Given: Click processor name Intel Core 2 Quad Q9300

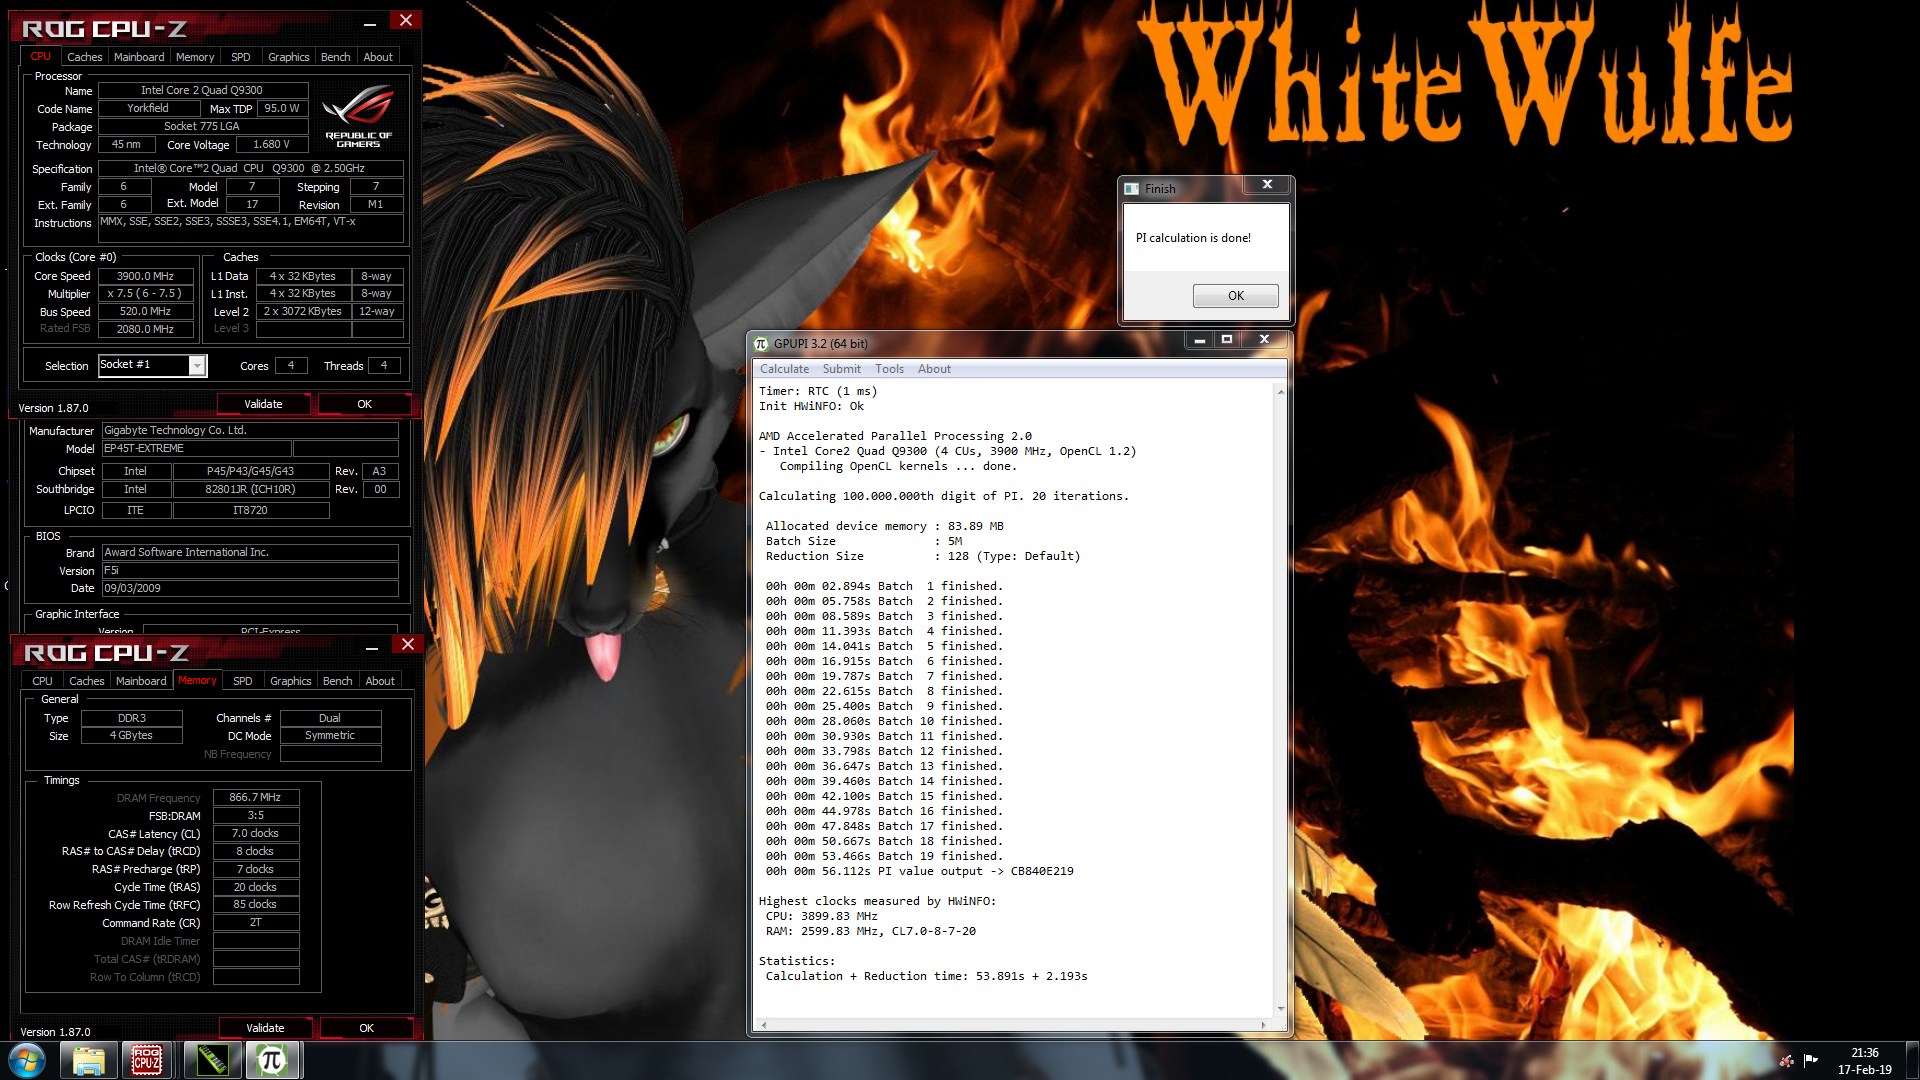Looking at the screenshot, I should [x=202, y=90].
